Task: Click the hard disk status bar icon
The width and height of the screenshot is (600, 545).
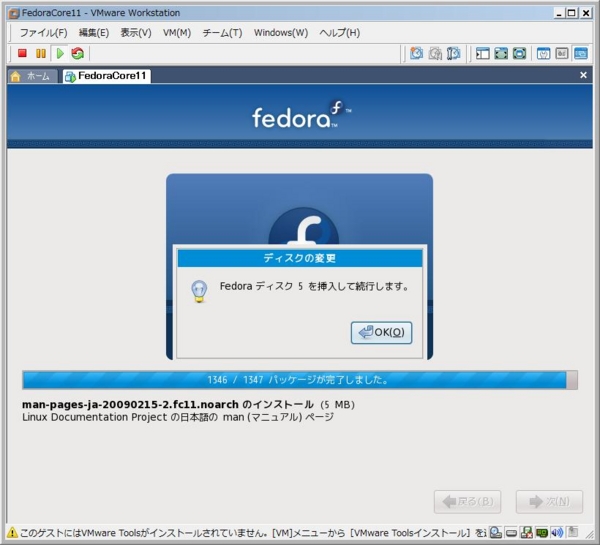Action: [x=511, y=533]
